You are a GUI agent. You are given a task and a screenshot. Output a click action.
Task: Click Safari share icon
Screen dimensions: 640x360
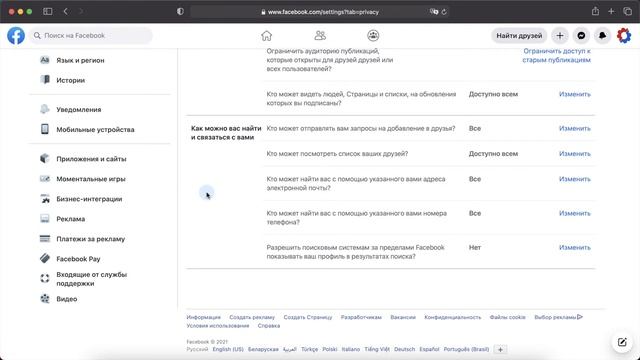(x=596, y=11)
